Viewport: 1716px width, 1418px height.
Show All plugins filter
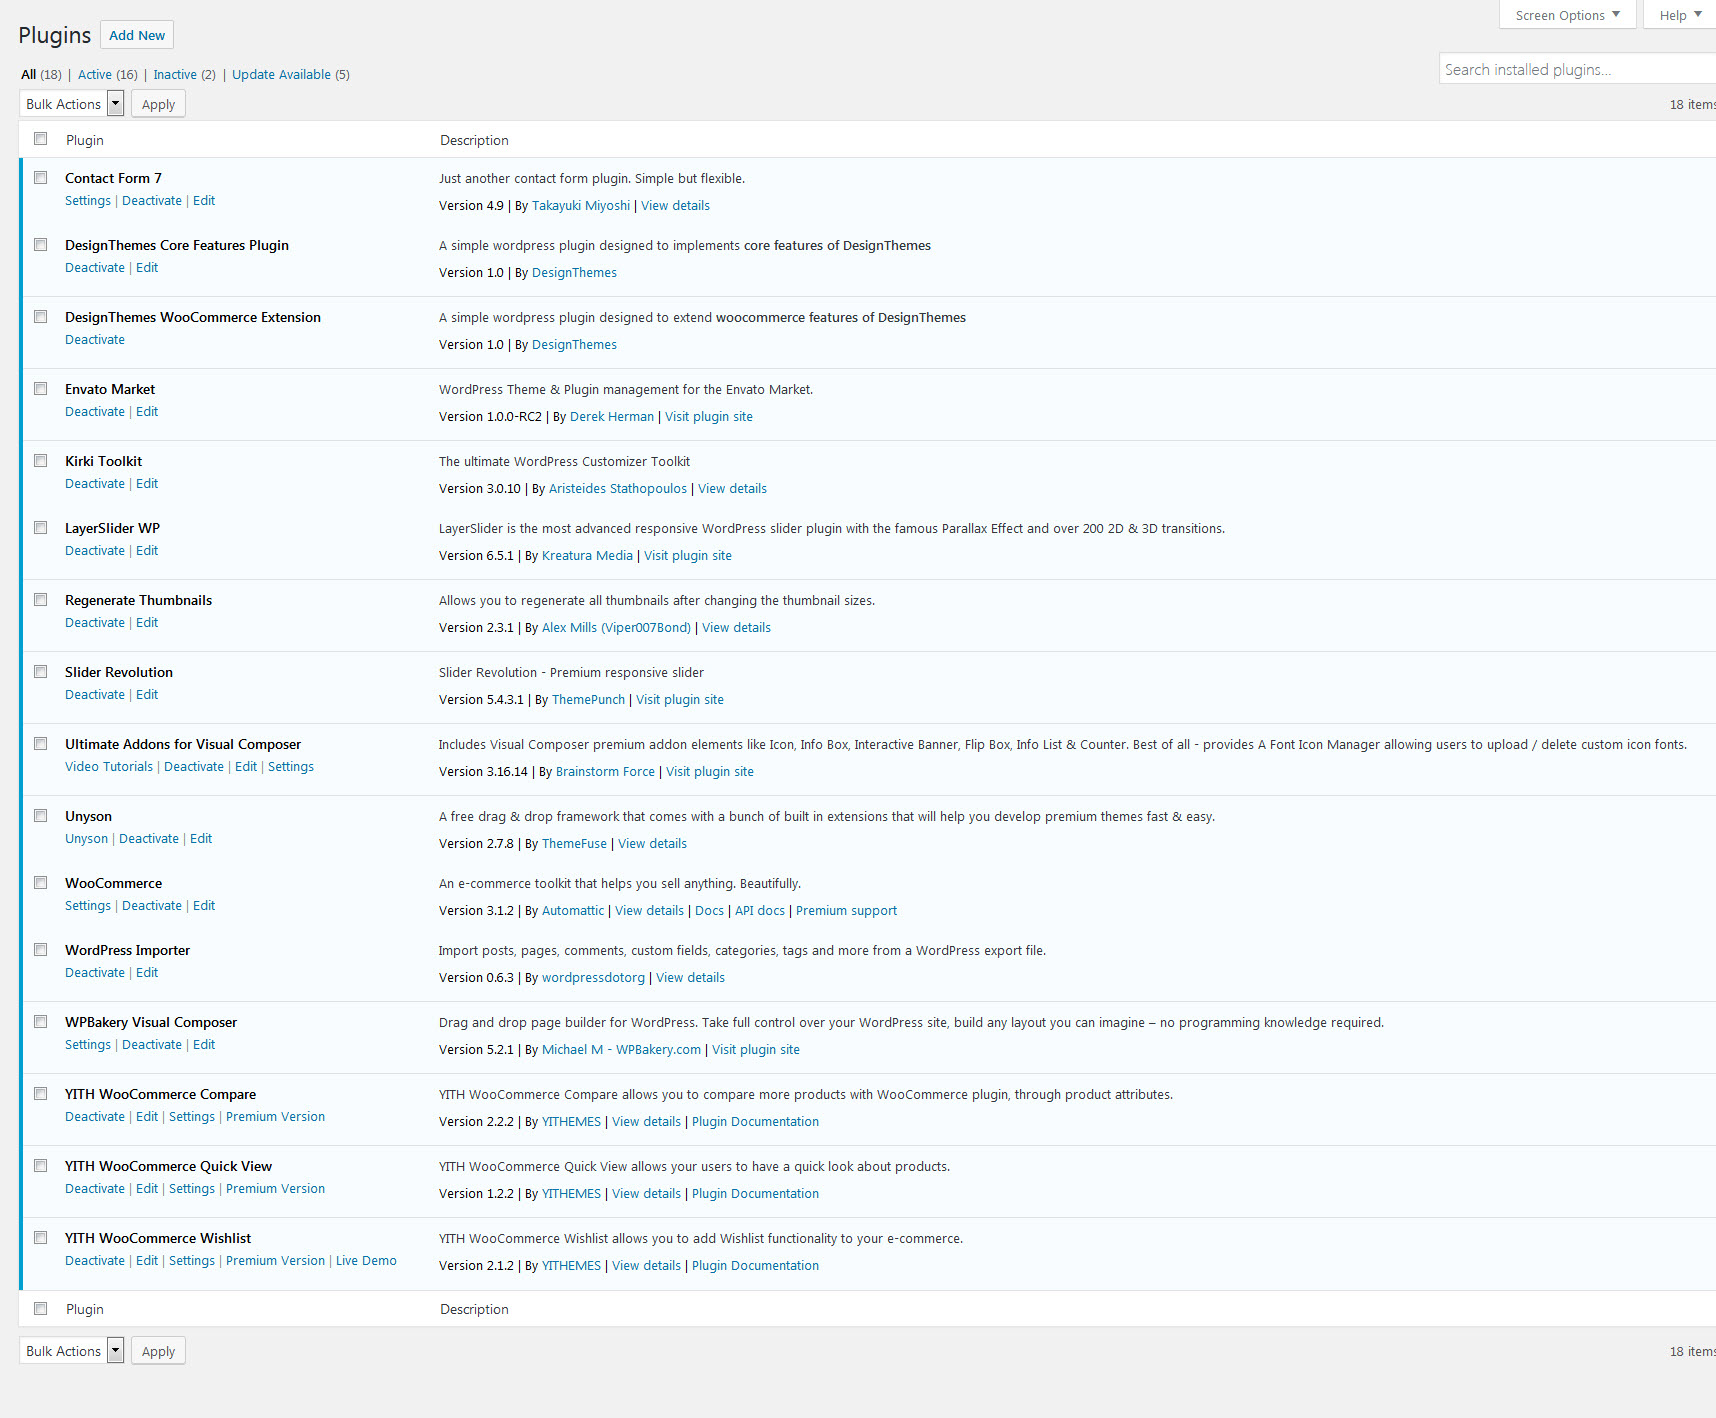pyautogui.click(x=29, y=75)
